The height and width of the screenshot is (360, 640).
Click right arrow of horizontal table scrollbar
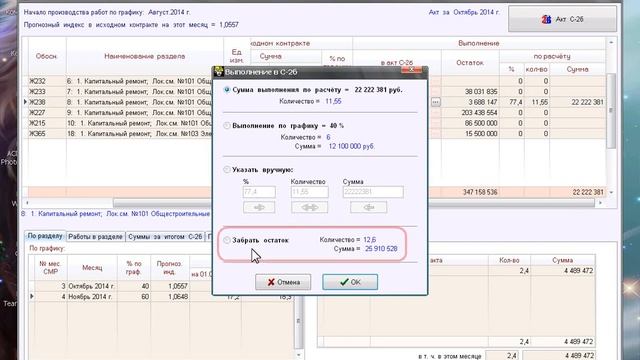pyautogui.click(x=600, y=203)
